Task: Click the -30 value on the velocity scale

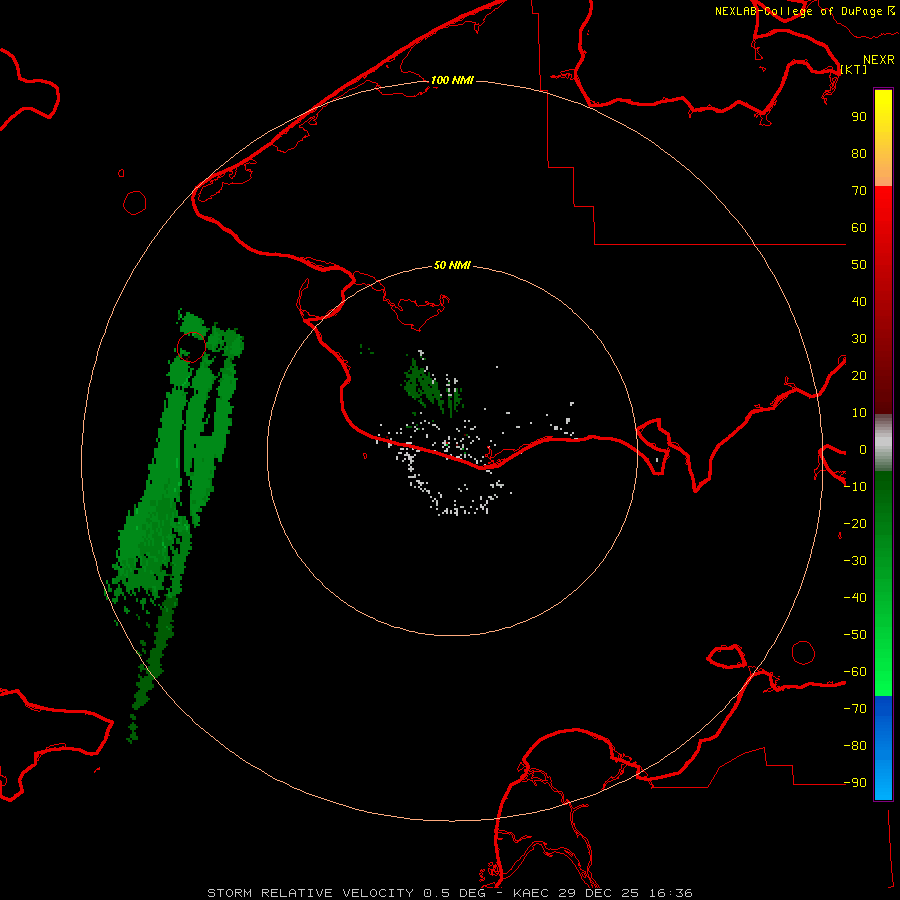Action: pos(855,561)
